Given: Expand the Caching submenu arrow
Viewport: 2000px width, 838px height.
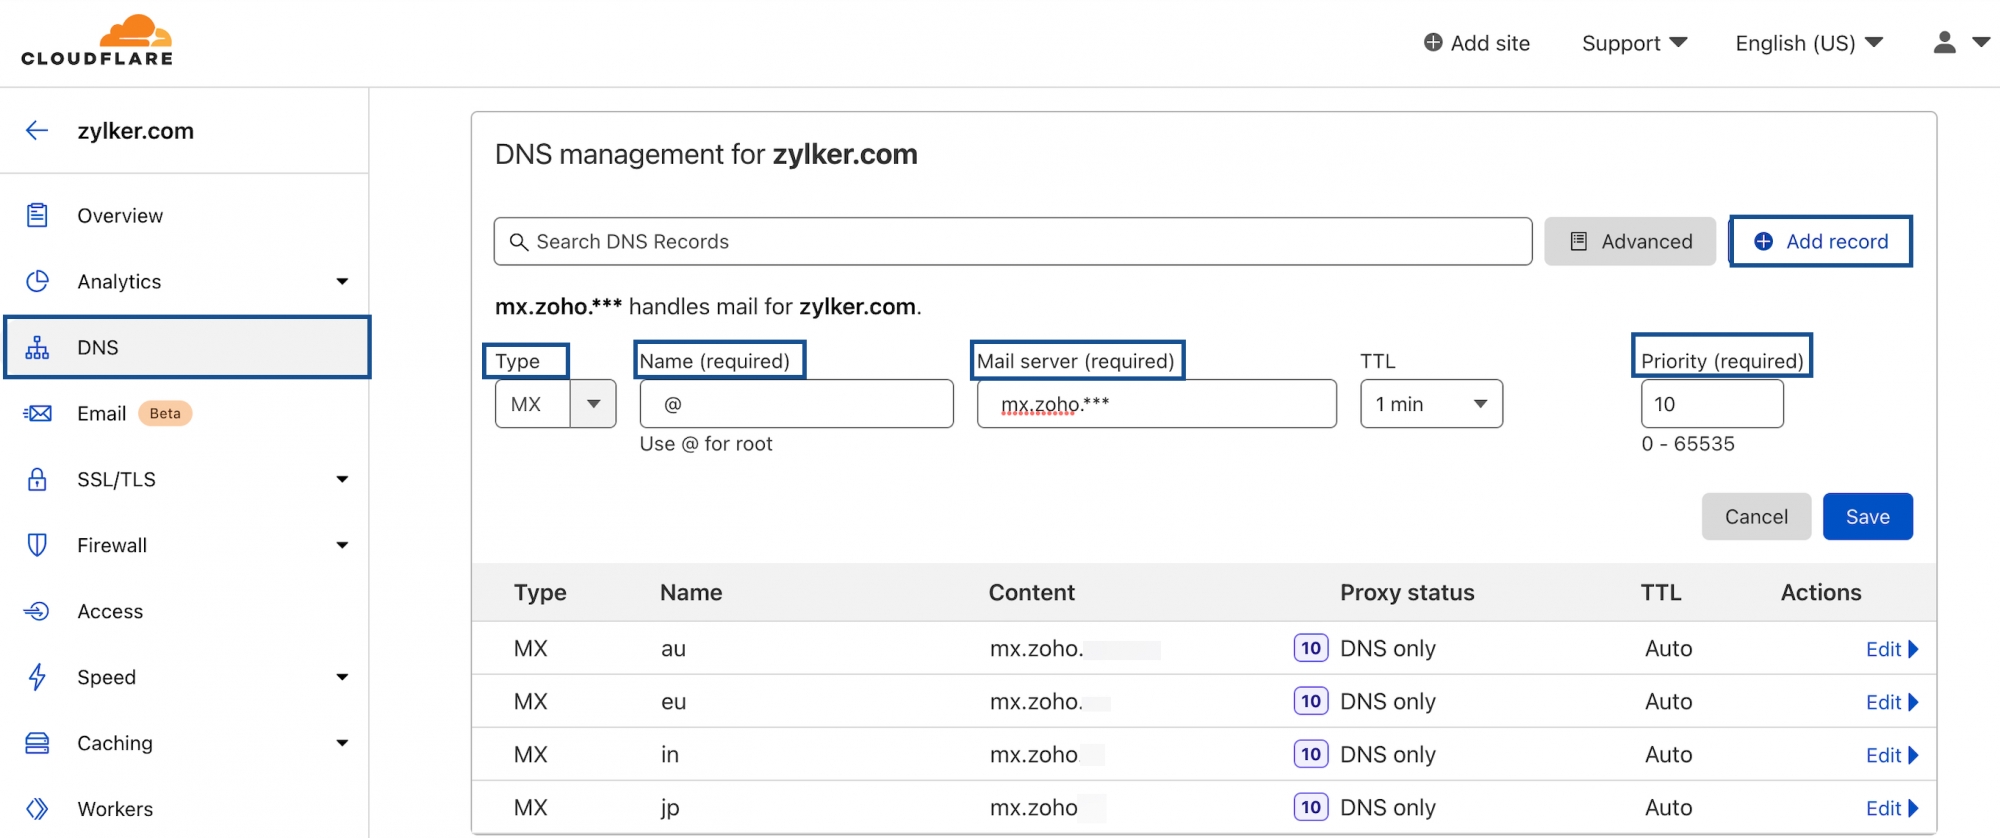Looking at the screenshot, I should click(x=342, y=744).
